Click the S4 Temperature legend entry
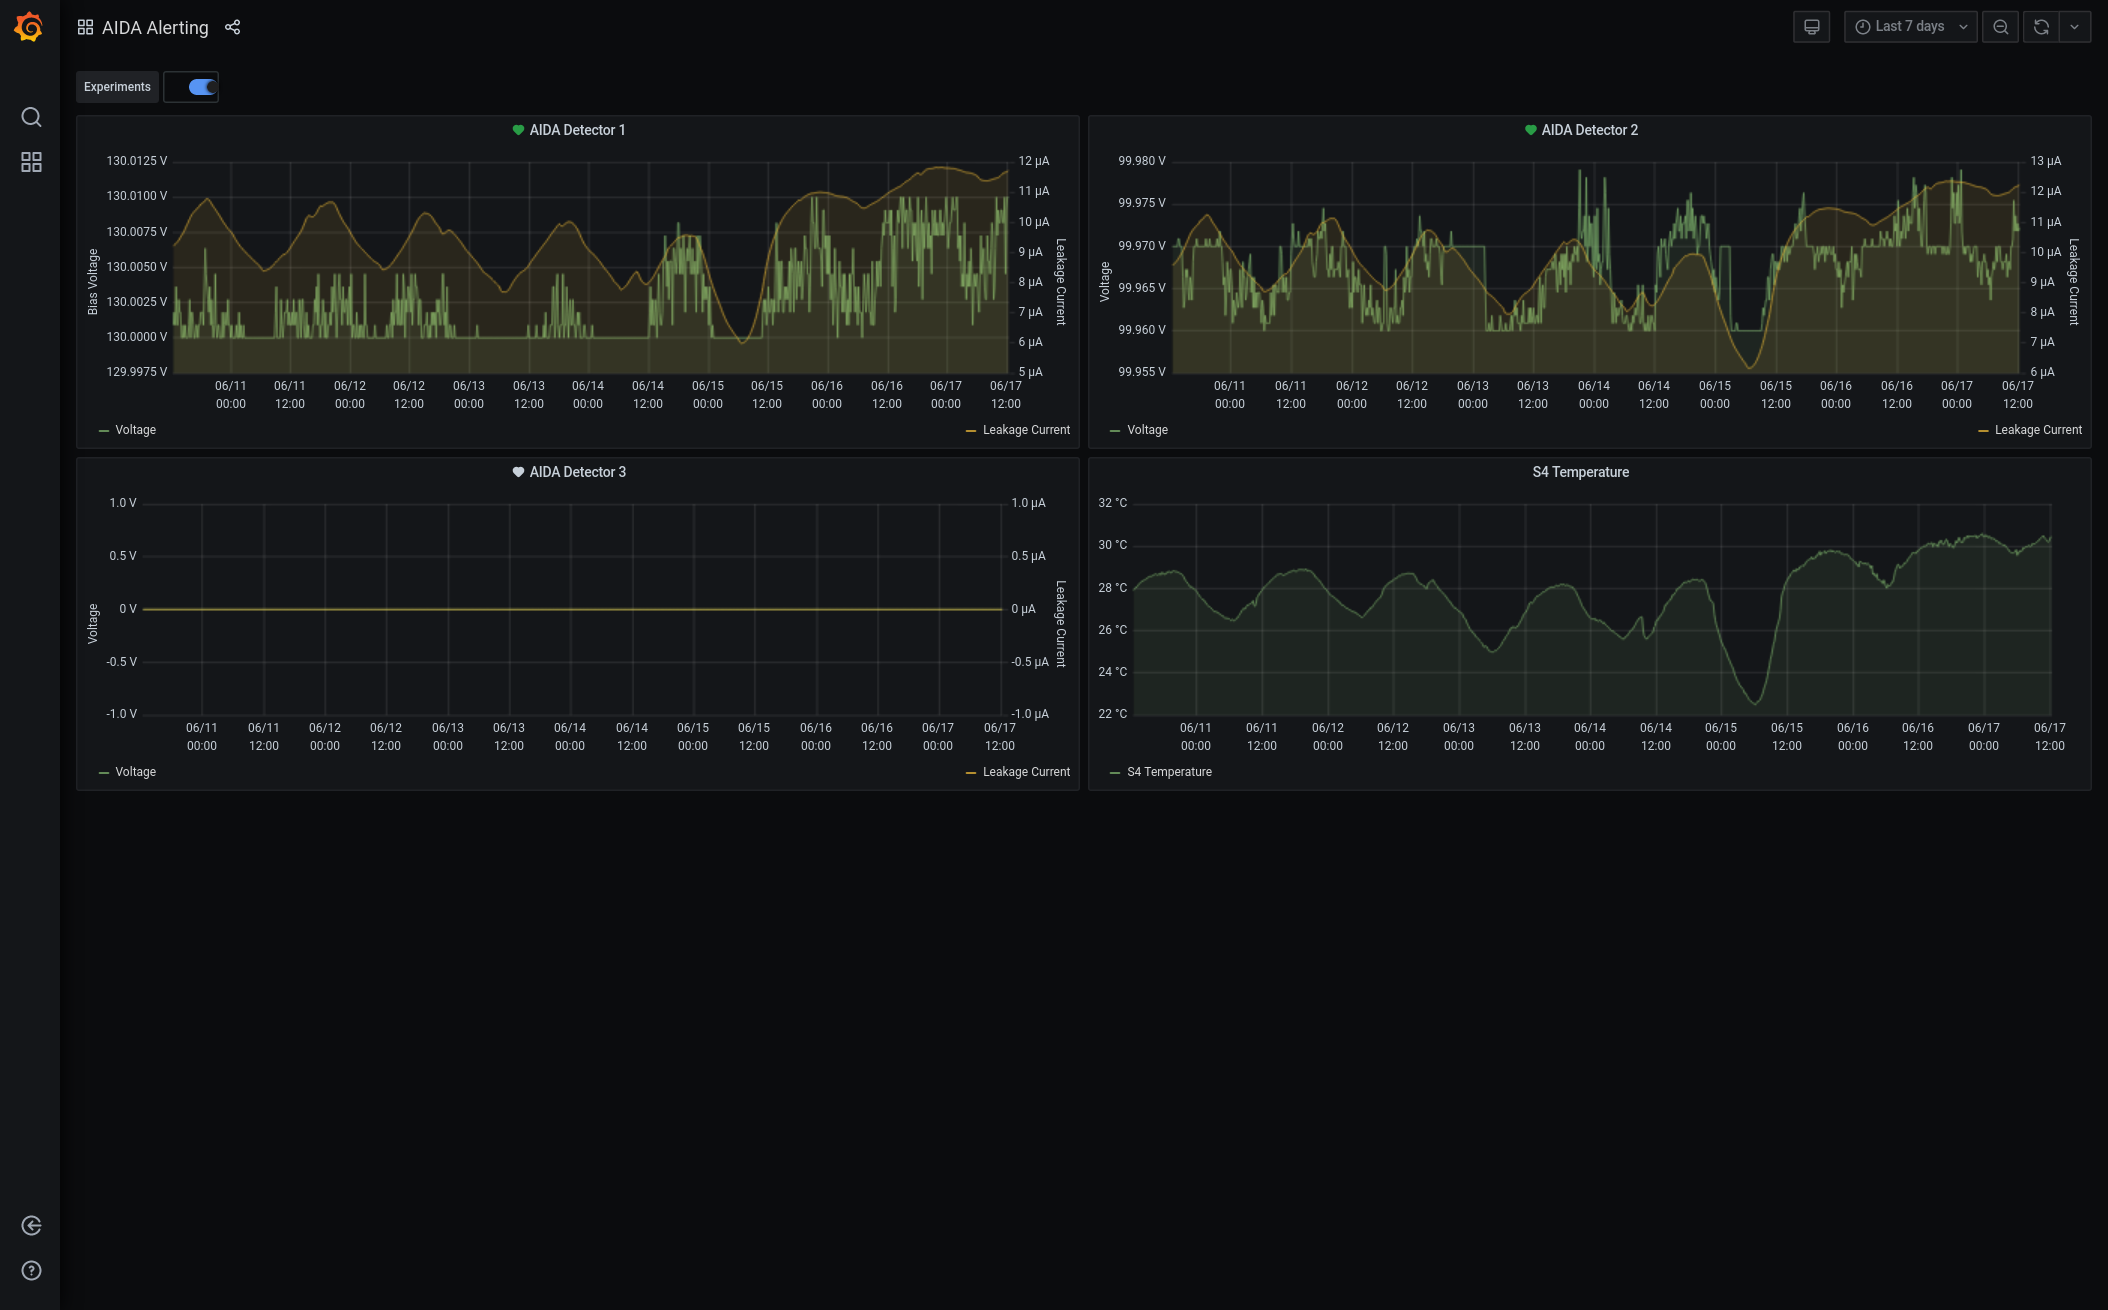Screen dimensions: 2108x1310 [x=1168, y=772]
